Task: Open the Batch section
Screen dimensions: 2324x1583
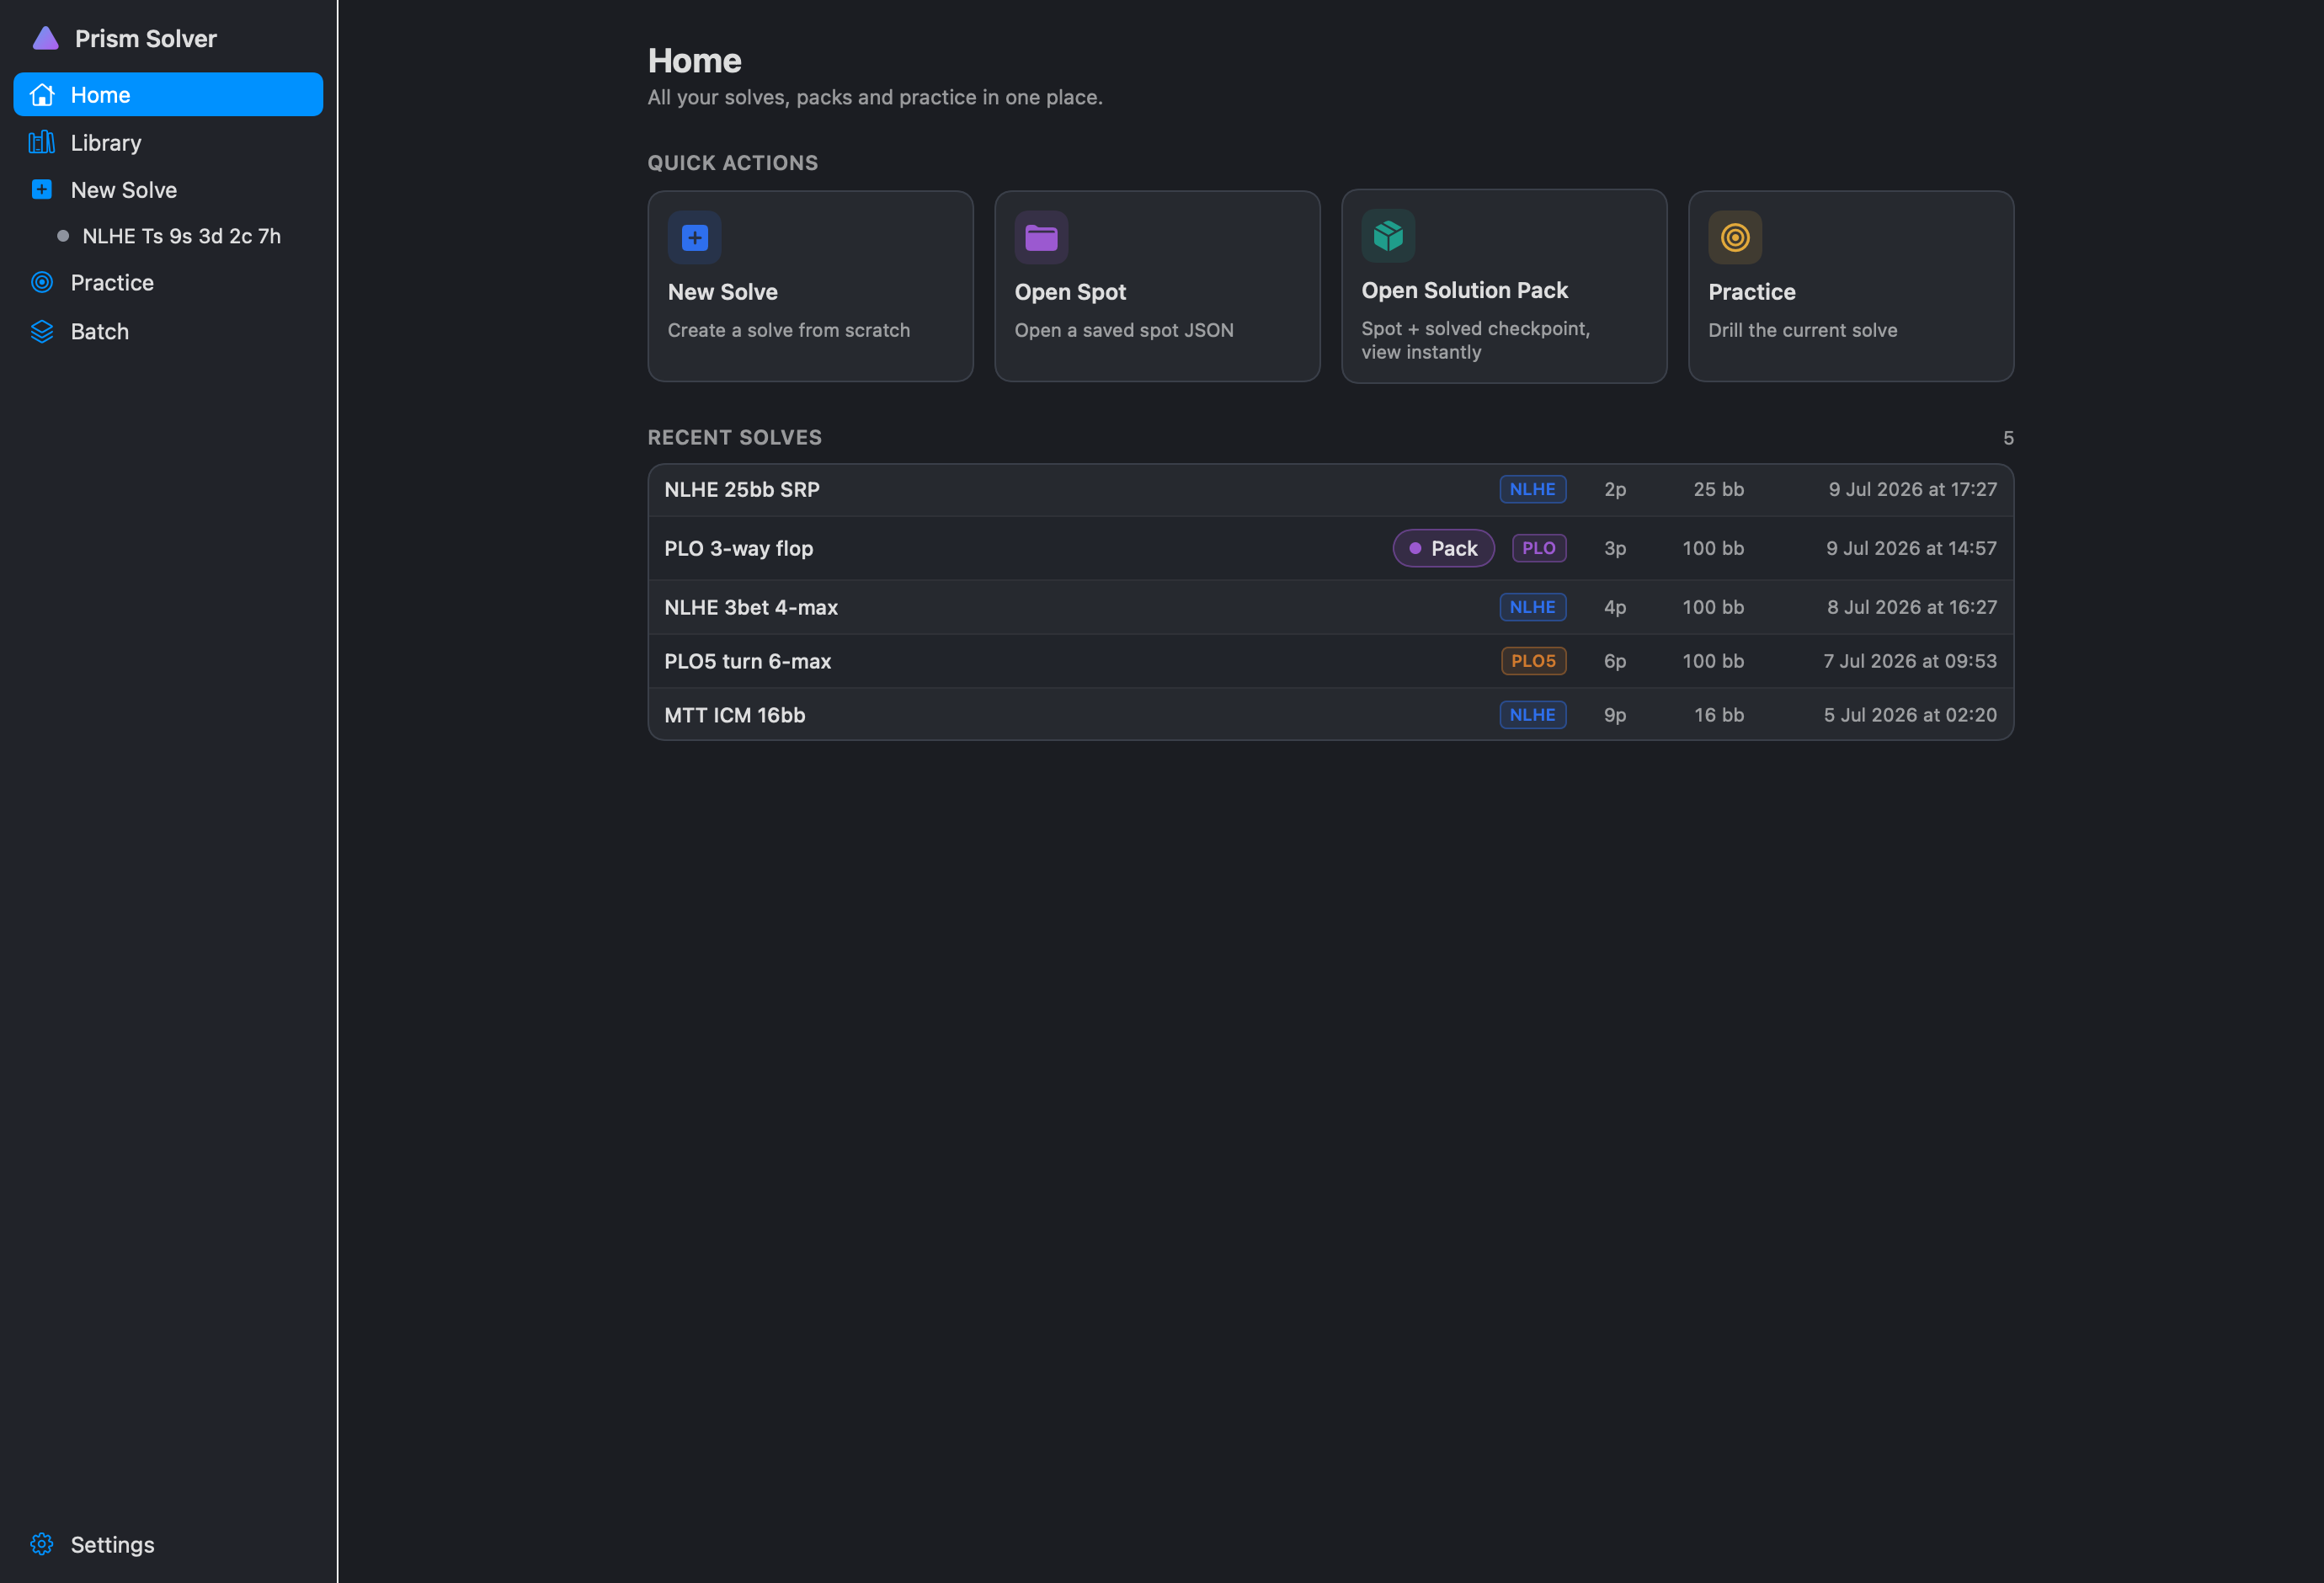Action: (168, 331)
